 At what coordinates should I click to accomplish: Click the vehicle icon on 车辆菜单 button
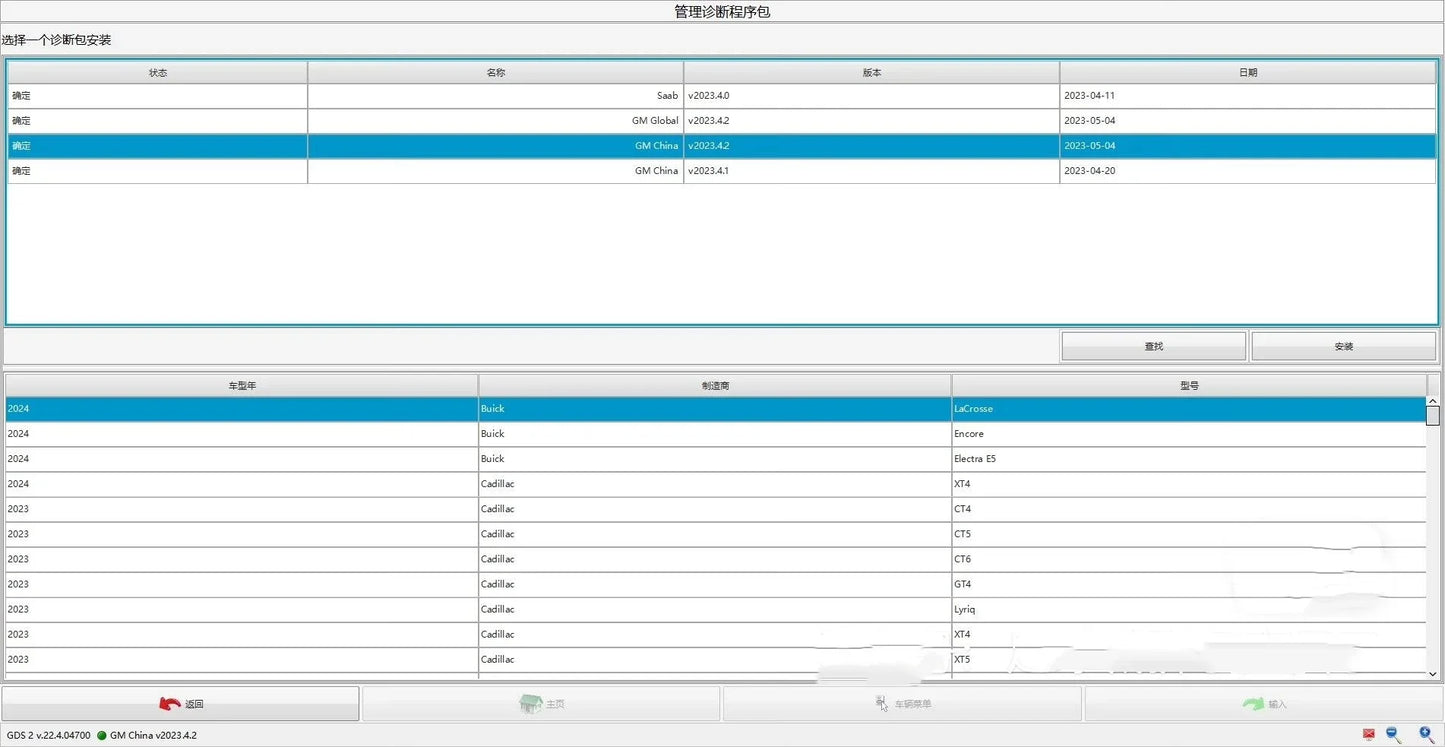[881, 703]
